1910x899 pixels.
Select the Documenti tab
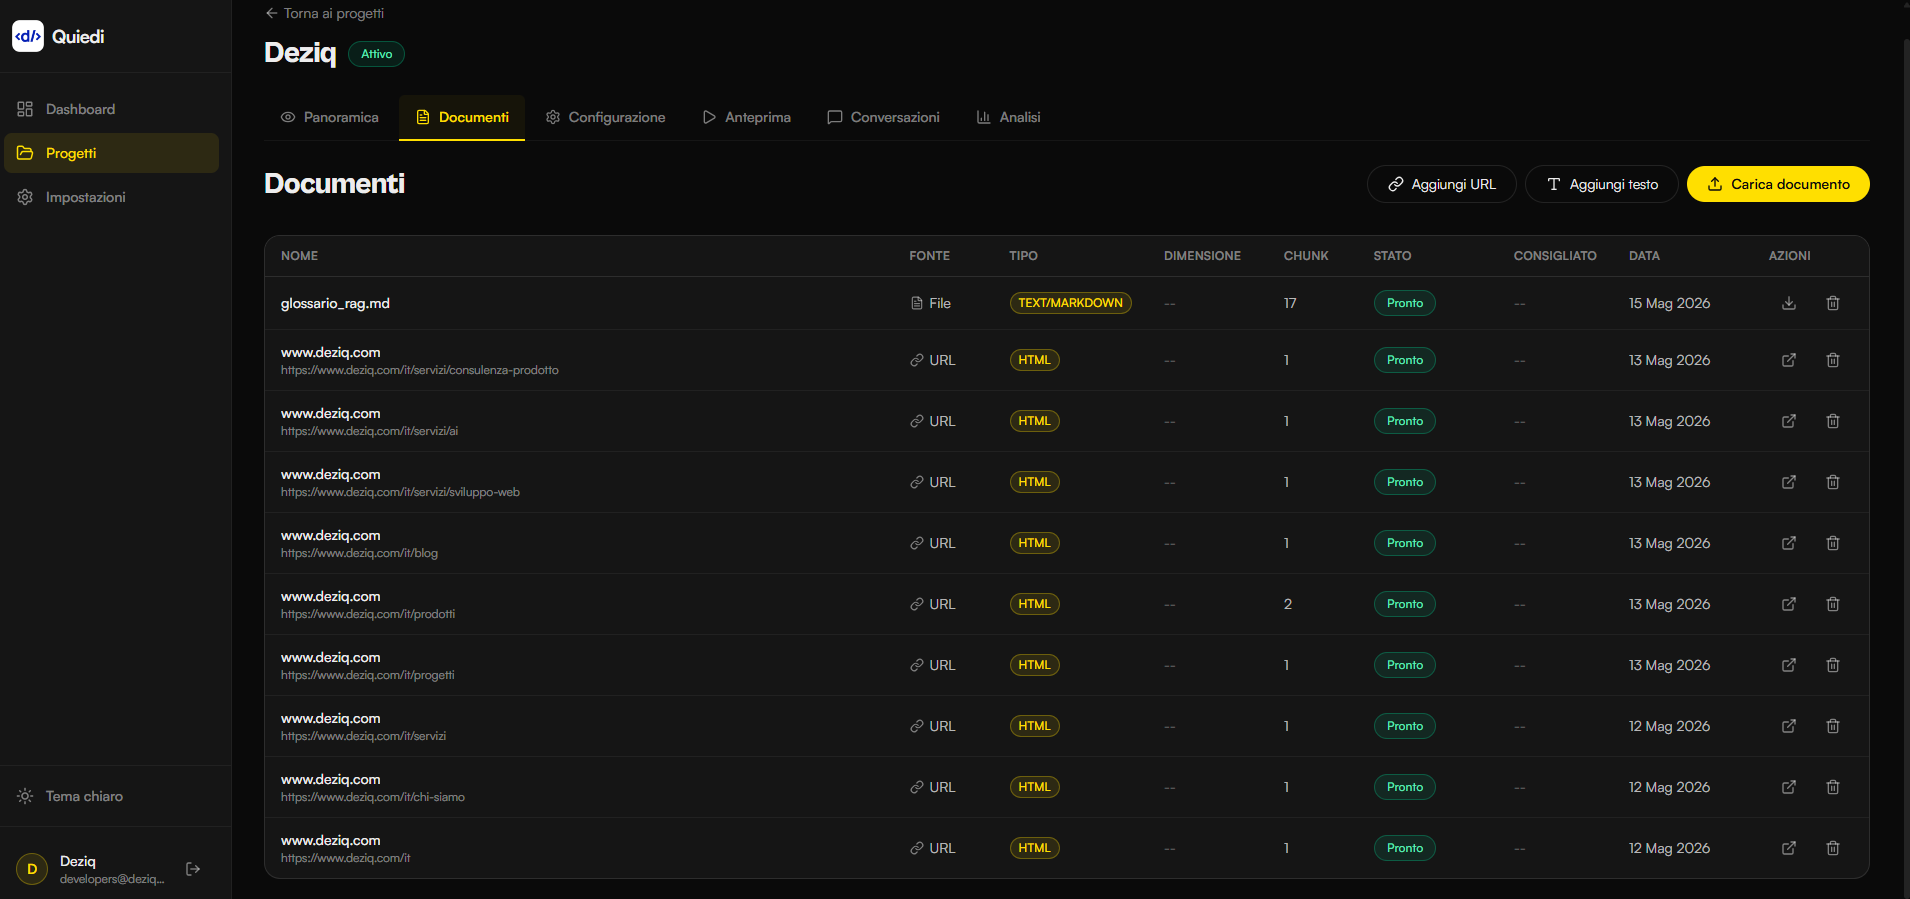(x=462, y=117)
